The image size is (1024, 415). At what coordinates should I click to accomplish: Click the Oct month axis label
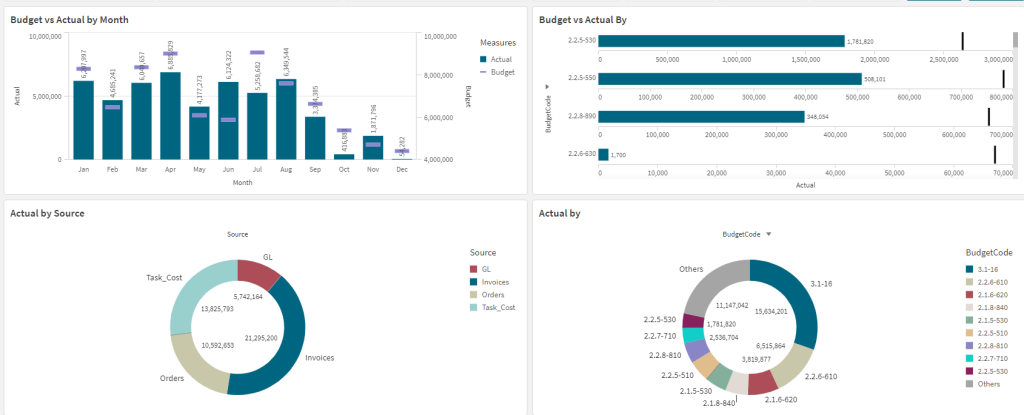344,169
